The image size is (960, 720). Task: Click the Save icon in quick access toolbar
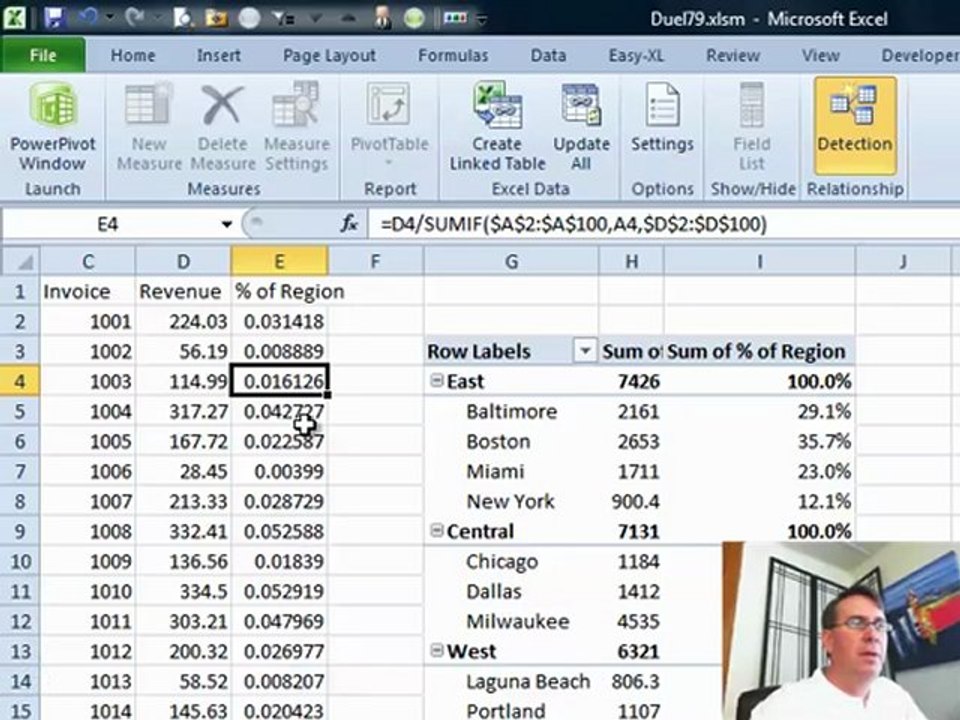tap(55, 18)
